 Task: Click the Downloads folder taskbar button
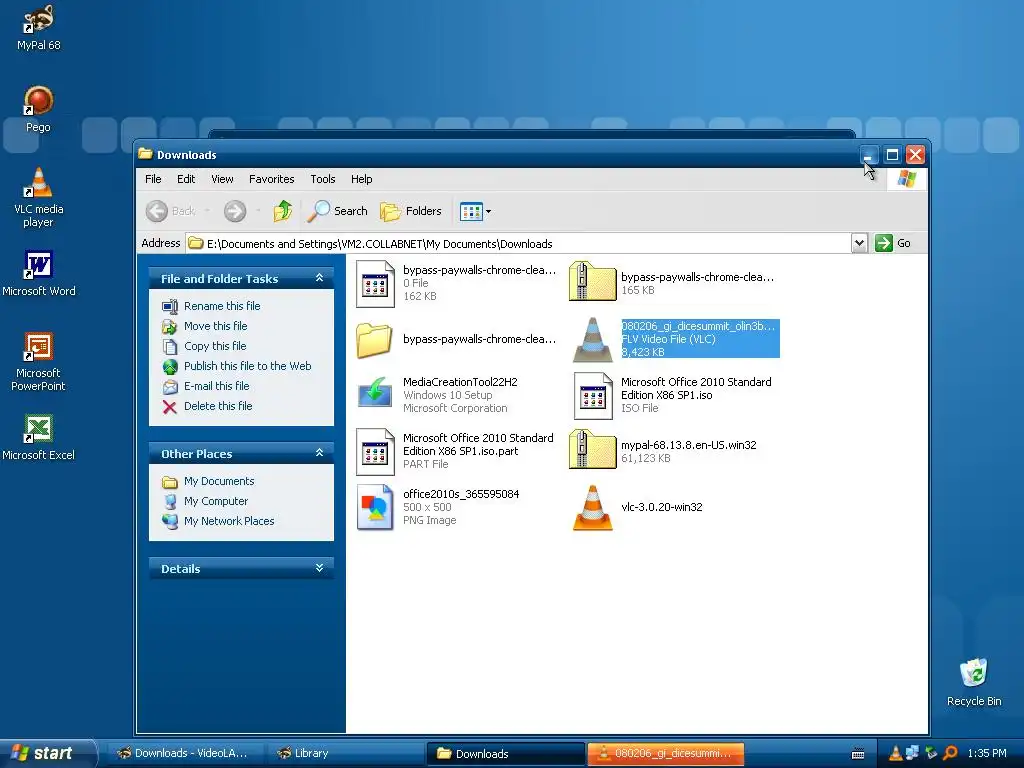coord(504,753)
